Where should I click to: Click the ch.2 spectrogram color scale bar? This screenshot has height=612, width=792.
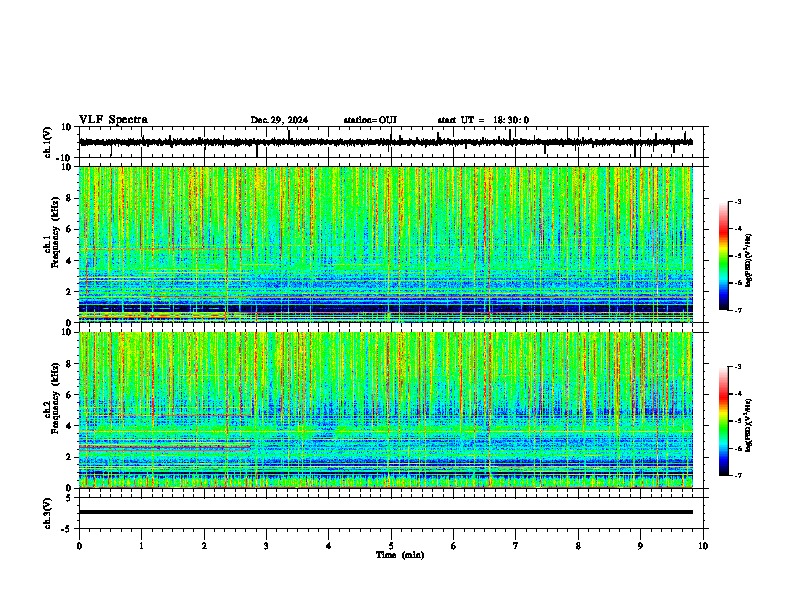724,421
